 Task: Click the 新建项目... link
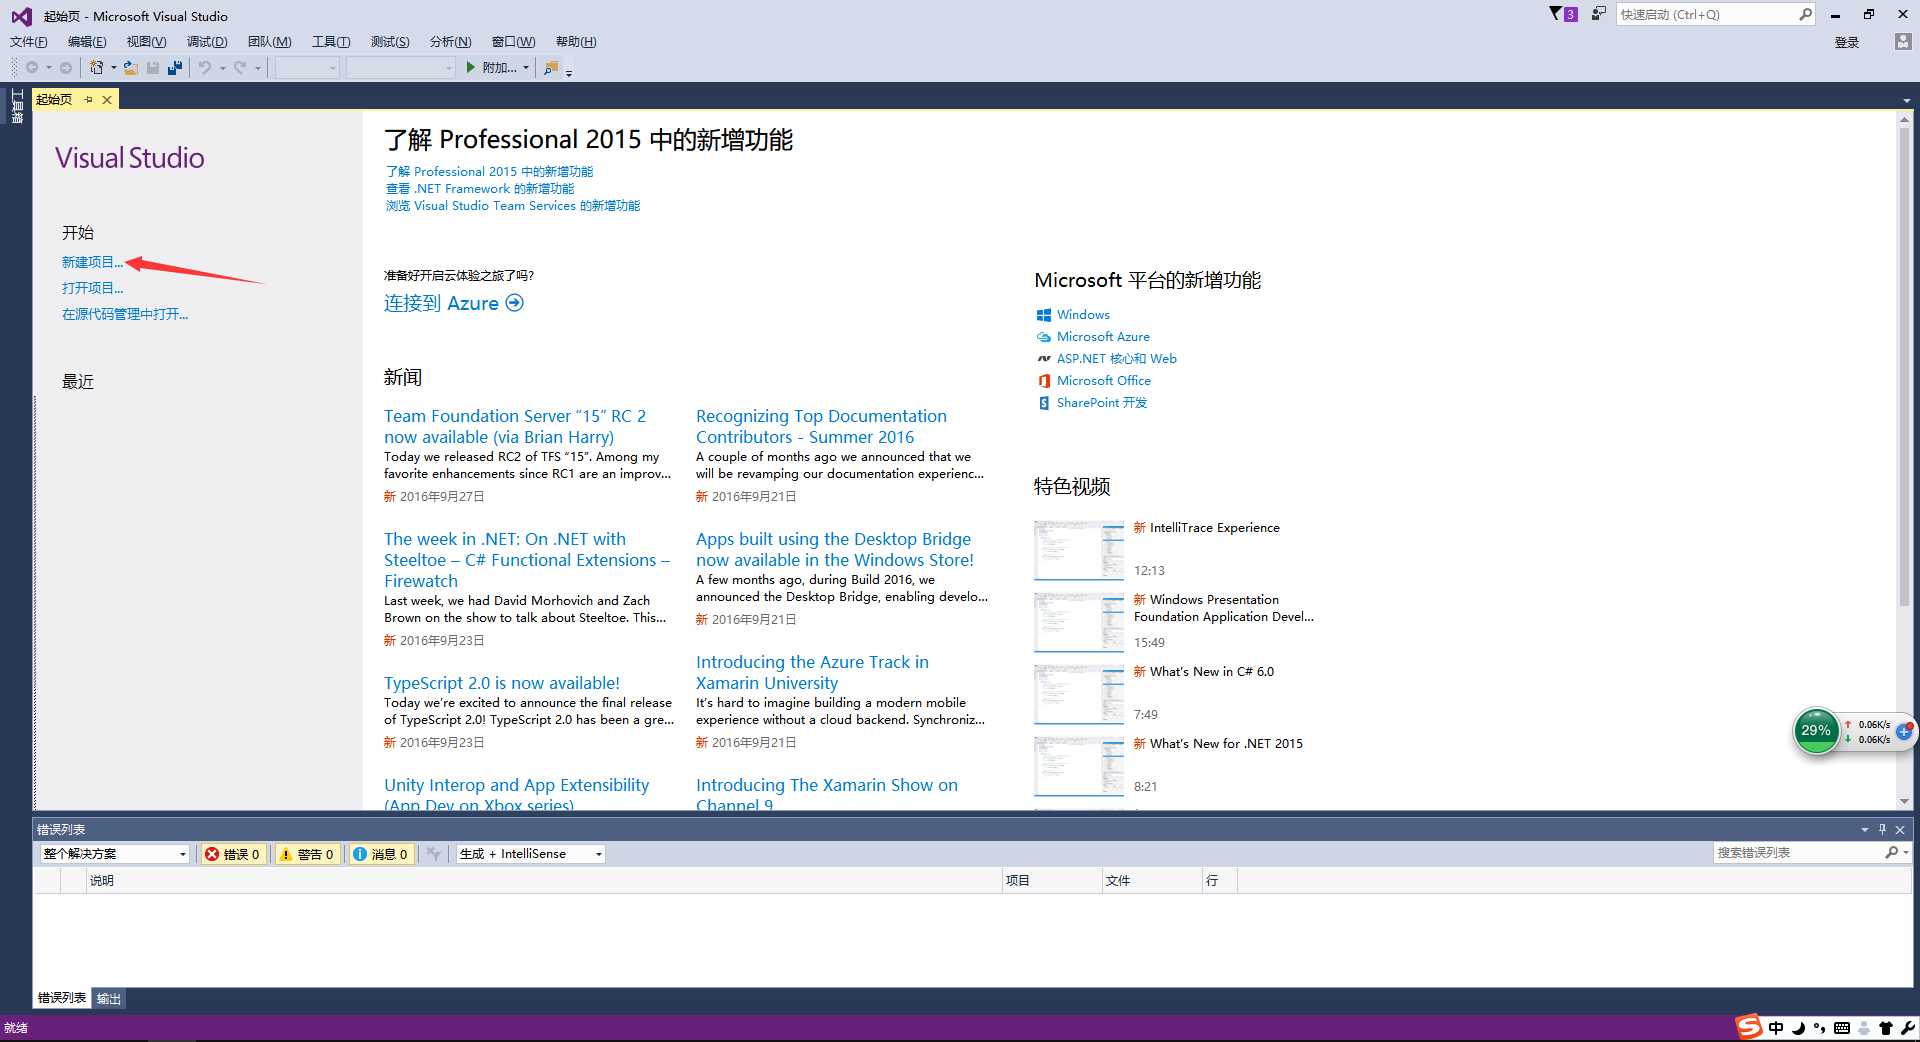pyautogui.click(x=92, y=262)
